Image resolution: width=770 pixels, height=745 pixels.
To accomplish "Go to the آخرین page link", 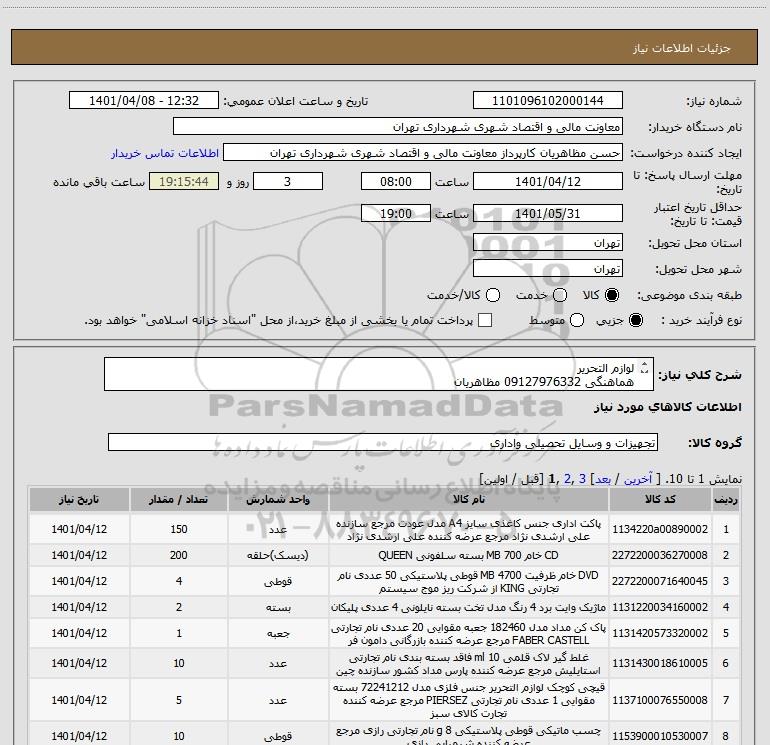I will [x=637, y=479].
